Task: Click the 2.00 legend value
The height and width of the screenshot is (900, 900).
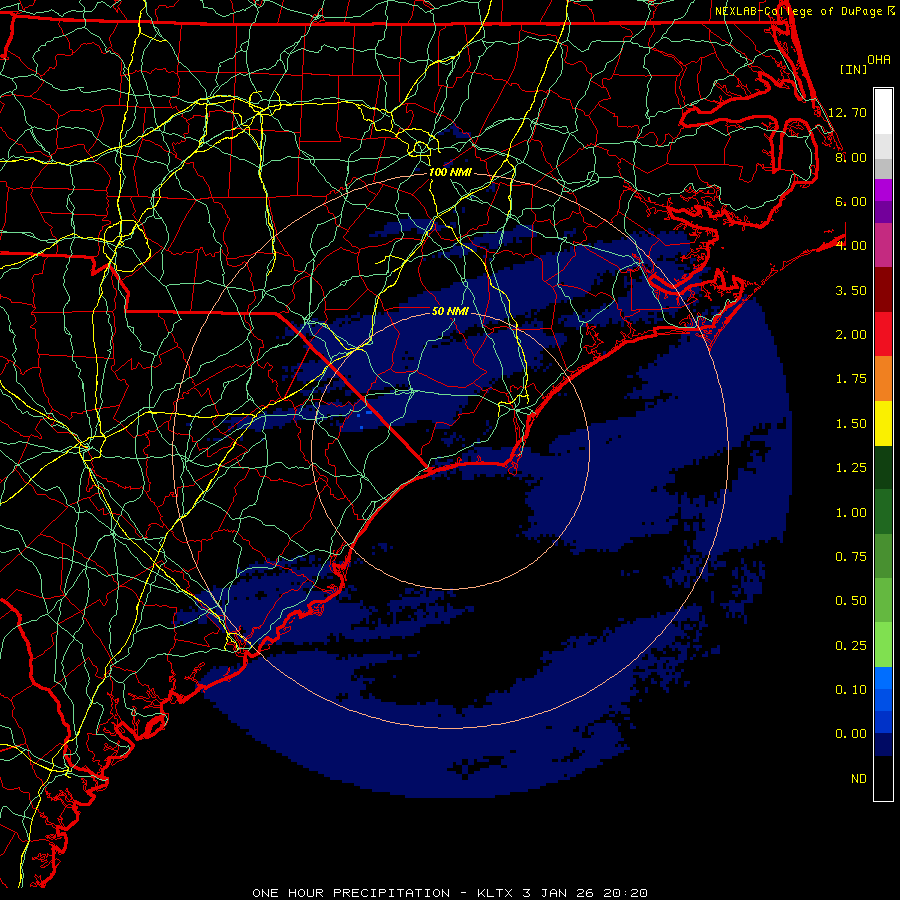Action: coord(851,335)
